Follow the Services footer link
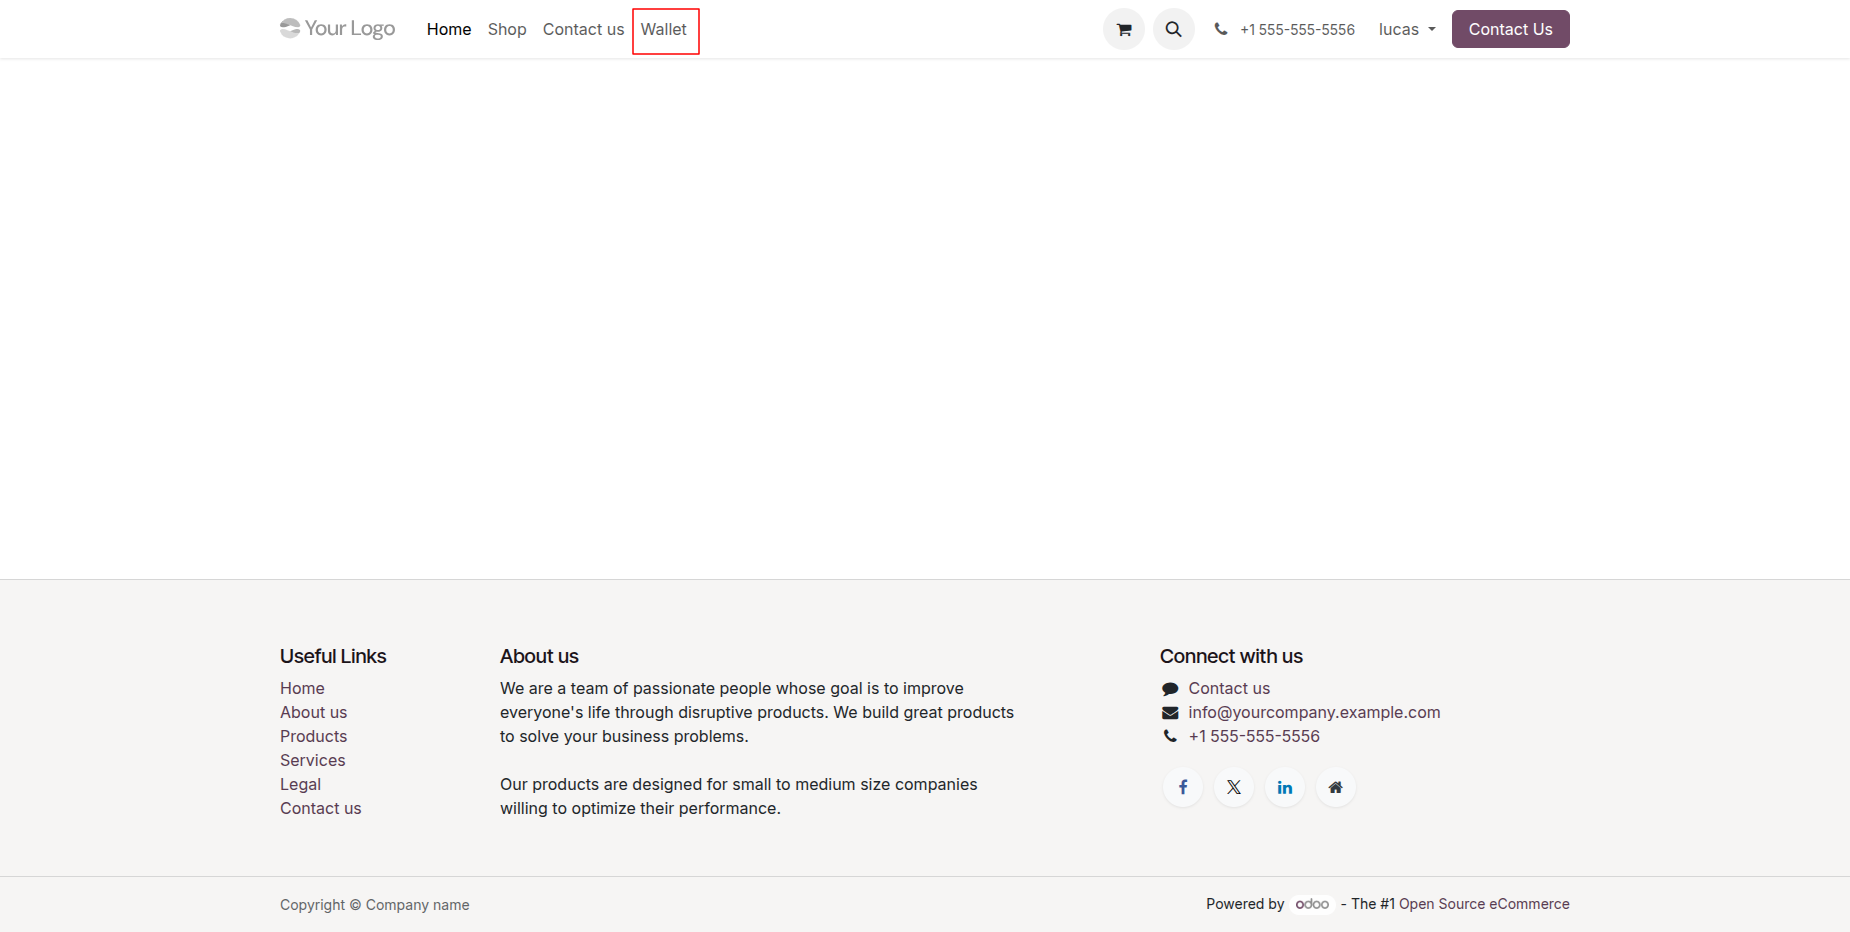The image size is (1850, 932). coord(312,760)
